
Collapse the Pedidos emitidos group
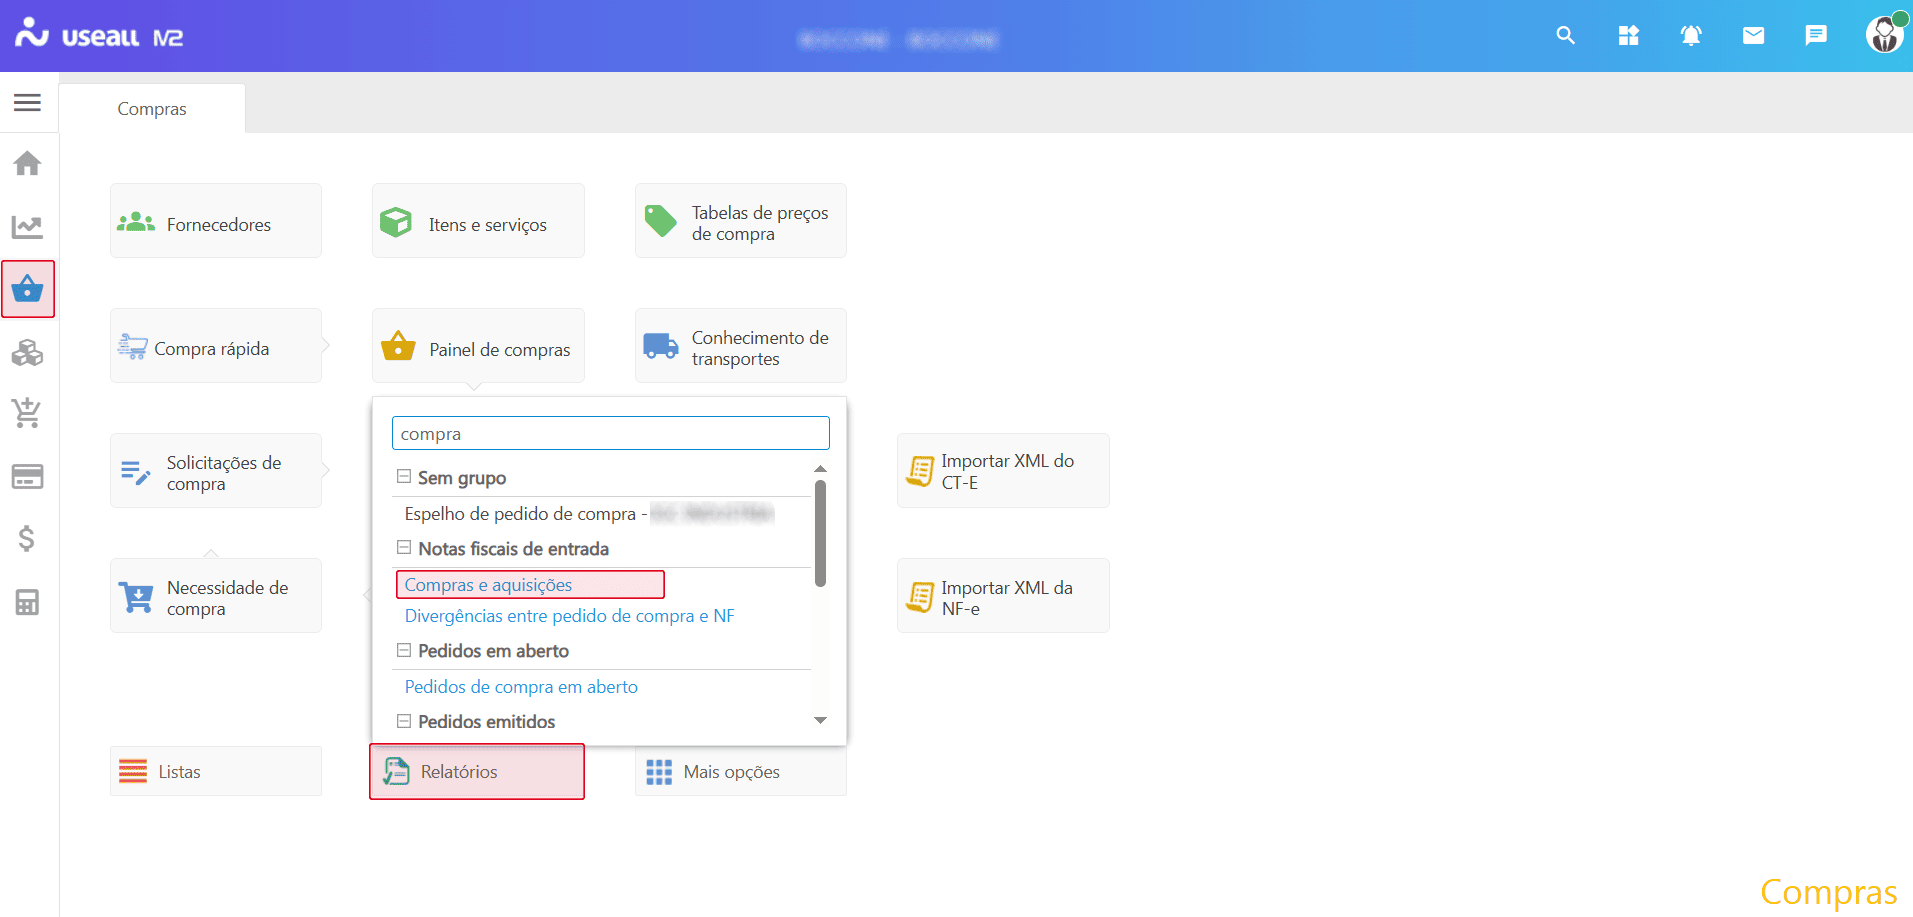point(404,721)
